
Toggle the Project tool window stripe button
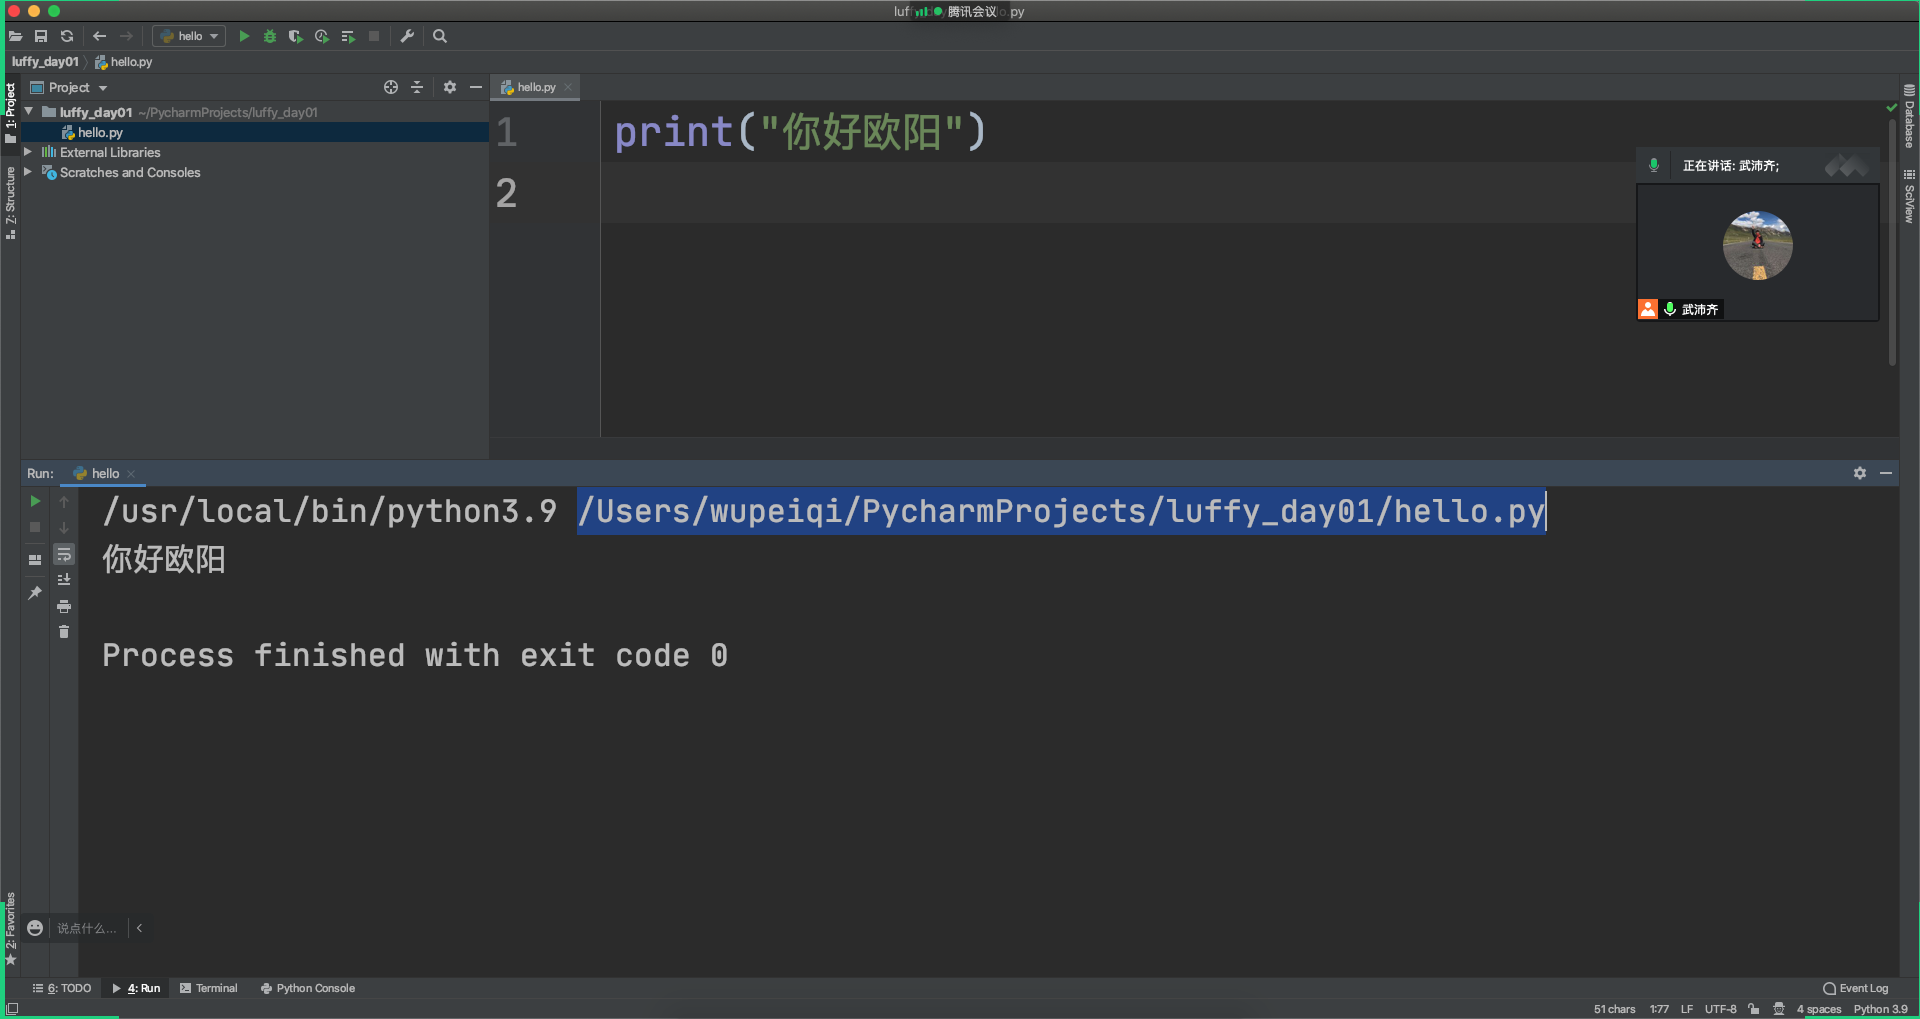10,112
